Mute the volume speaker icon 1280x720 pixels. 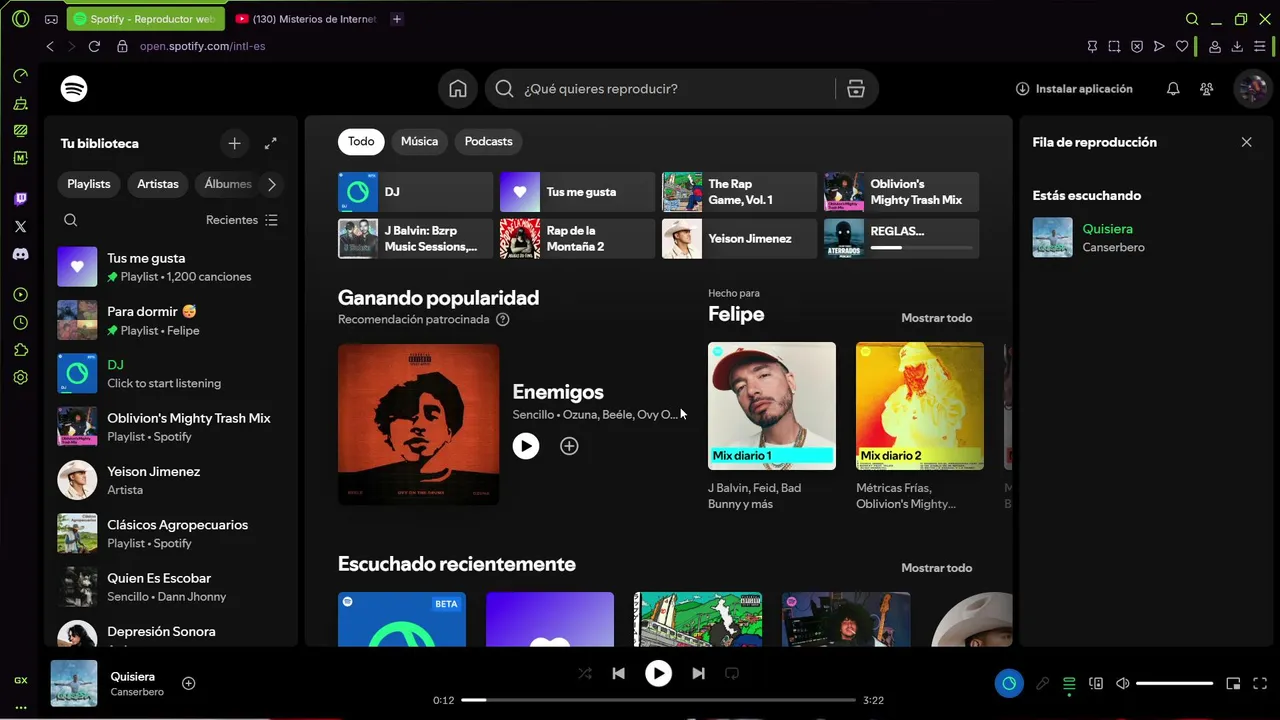pos(1123,684)
